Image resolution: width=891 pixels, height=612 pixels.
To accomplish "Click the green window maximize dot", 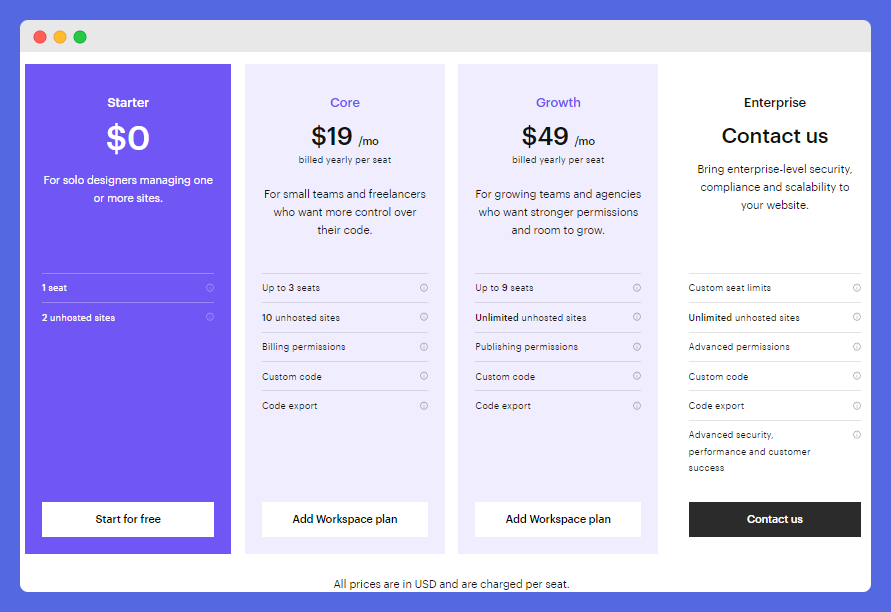I will [x=80, y=37].
